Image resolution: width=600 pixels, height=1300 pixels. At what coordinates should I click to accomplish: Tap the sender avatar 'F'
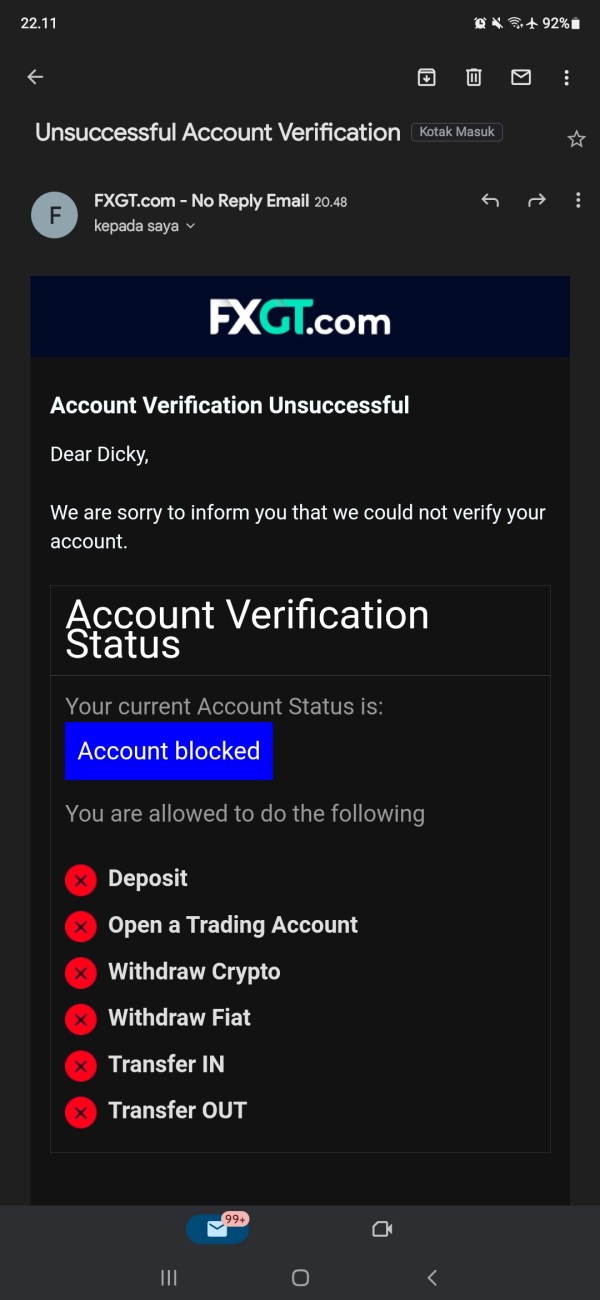(54, 214)
